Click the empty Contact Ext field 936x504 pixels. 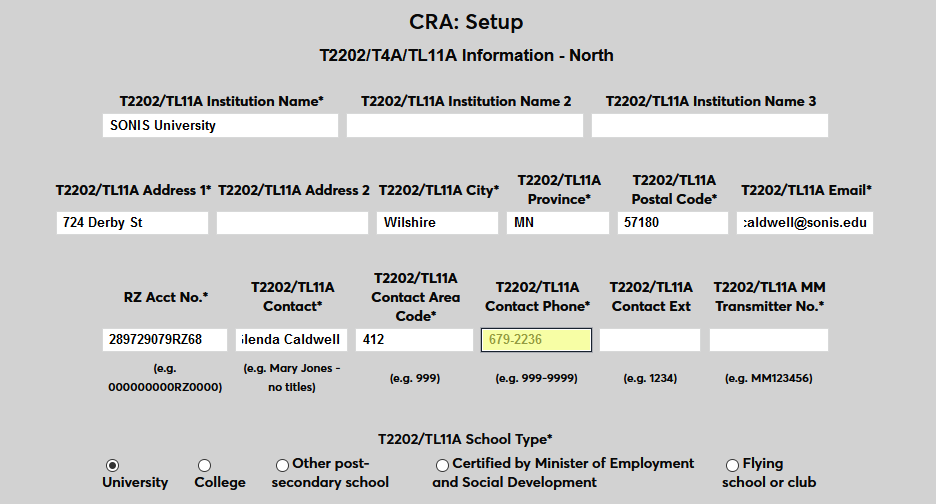click(x=650, y=340)
